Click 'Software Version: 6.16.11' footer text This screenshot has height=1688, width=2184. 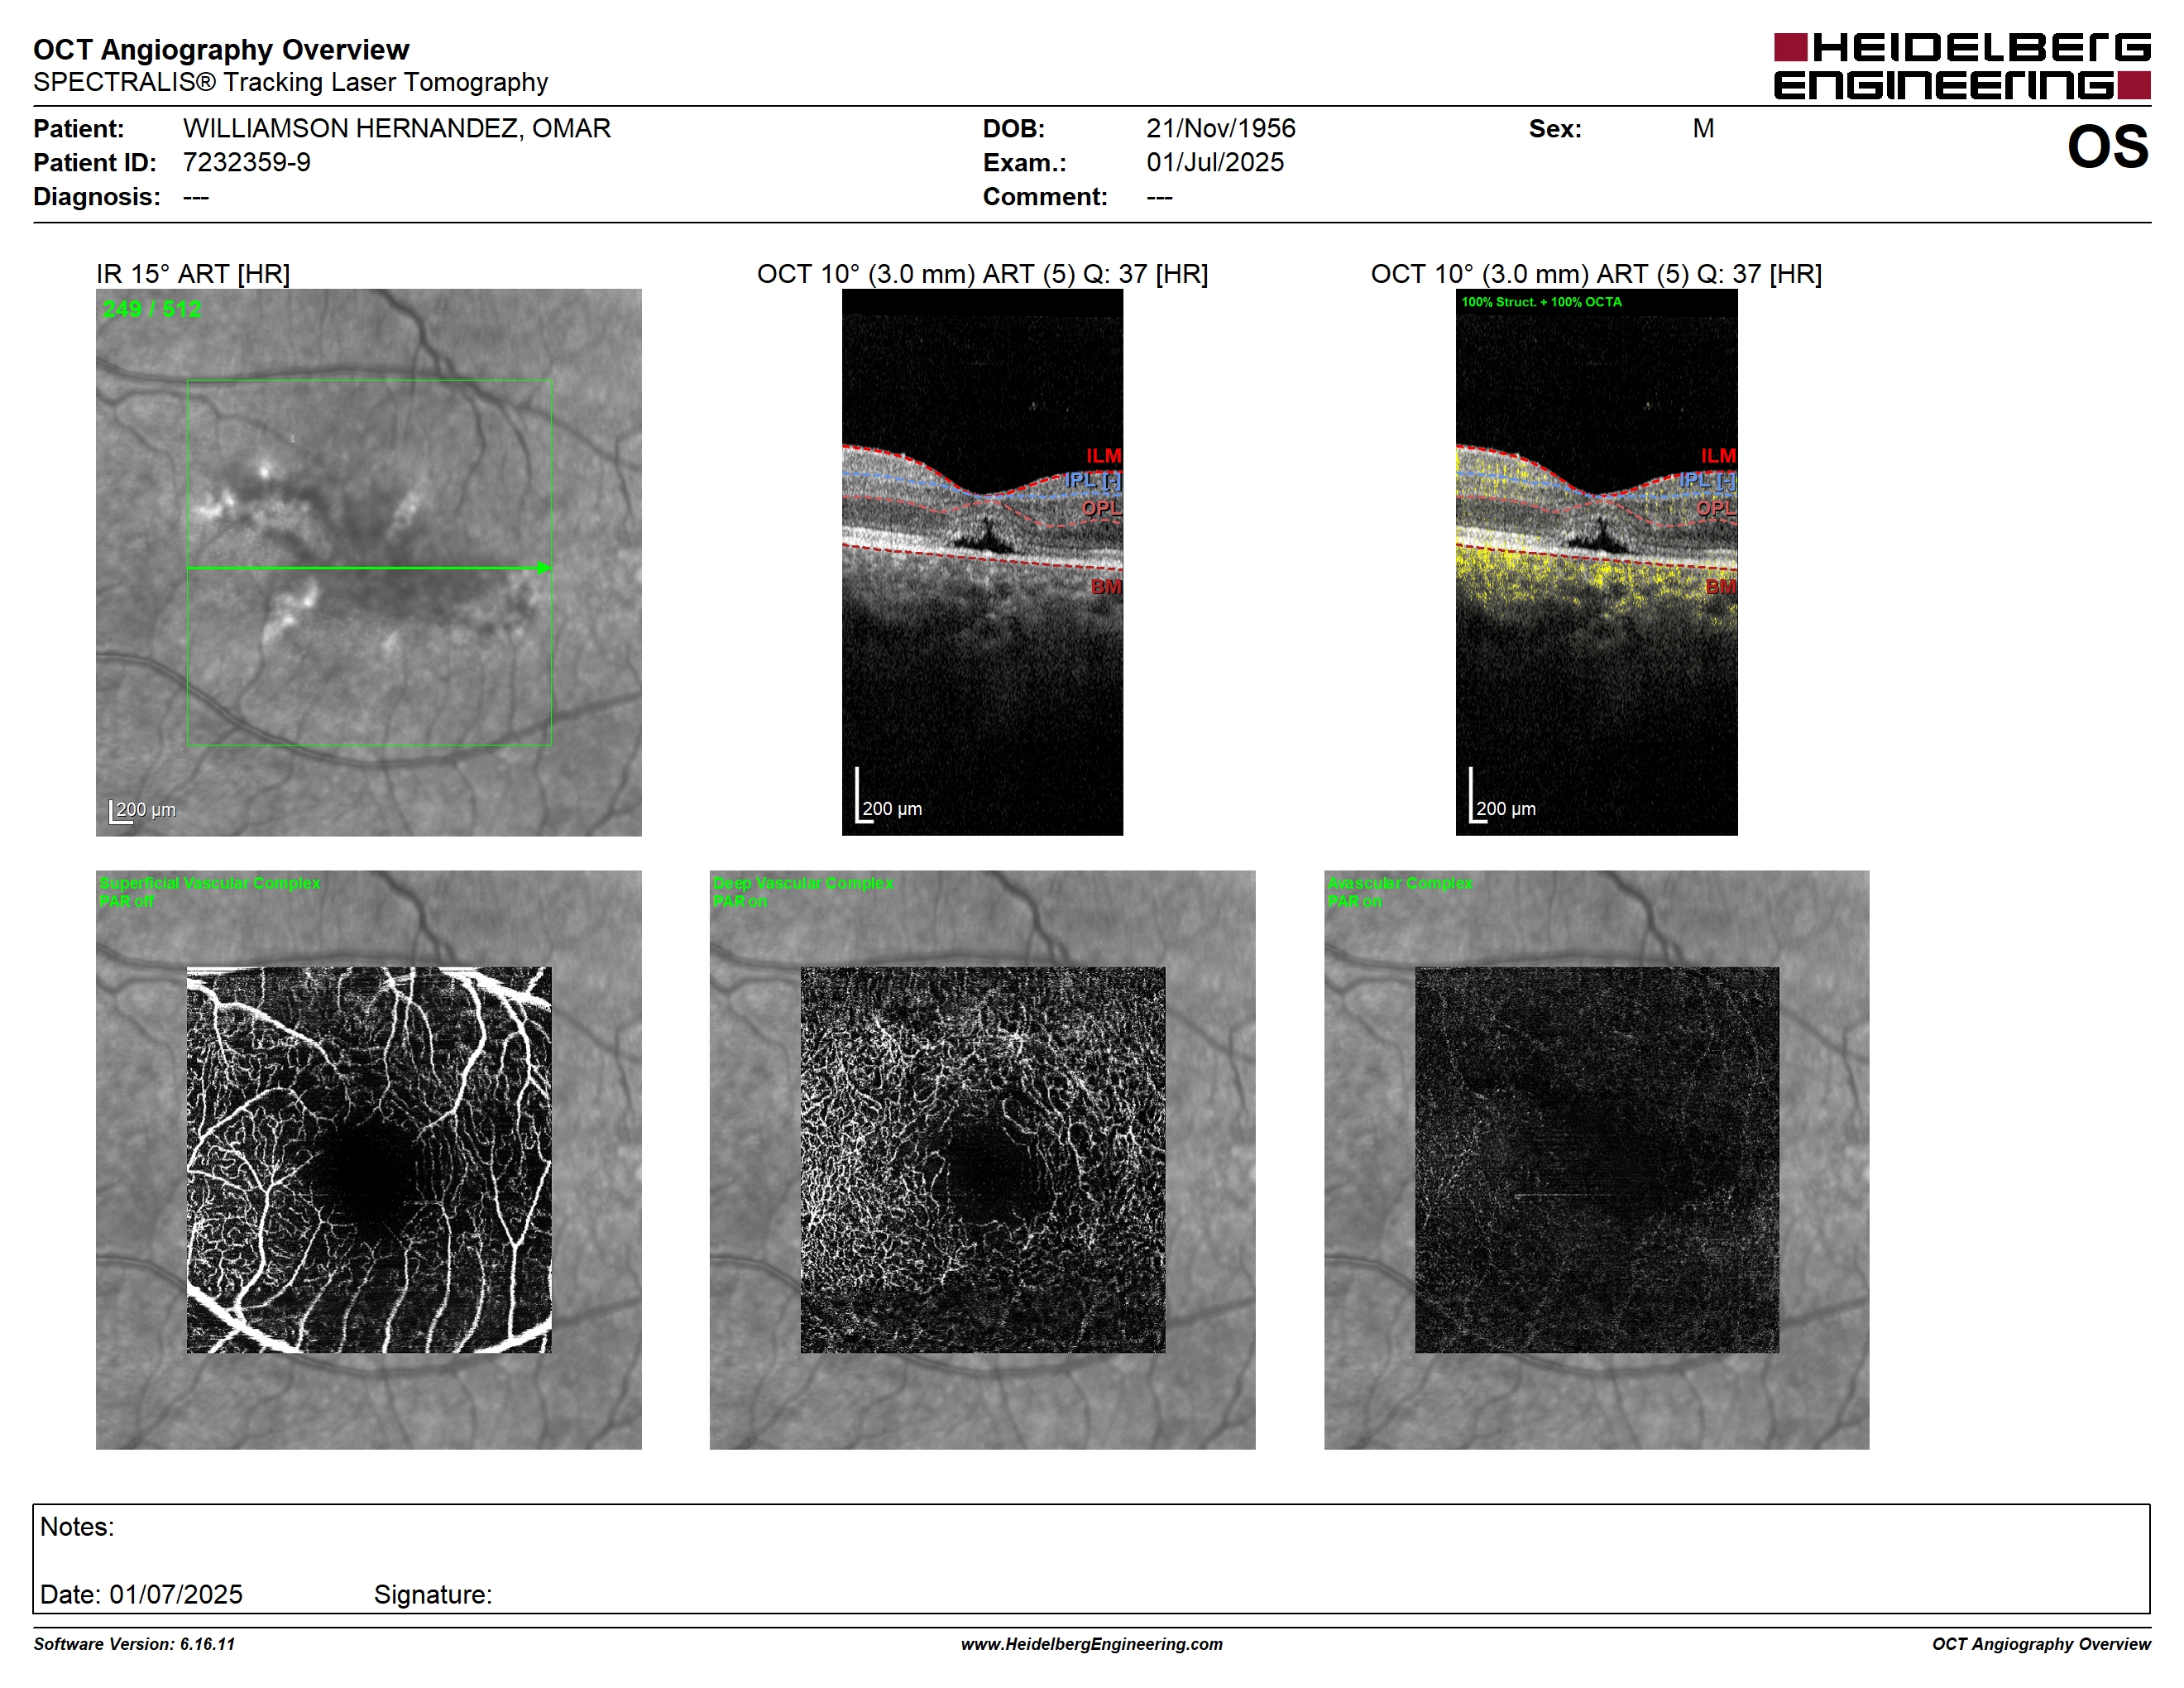(134, 1644)
